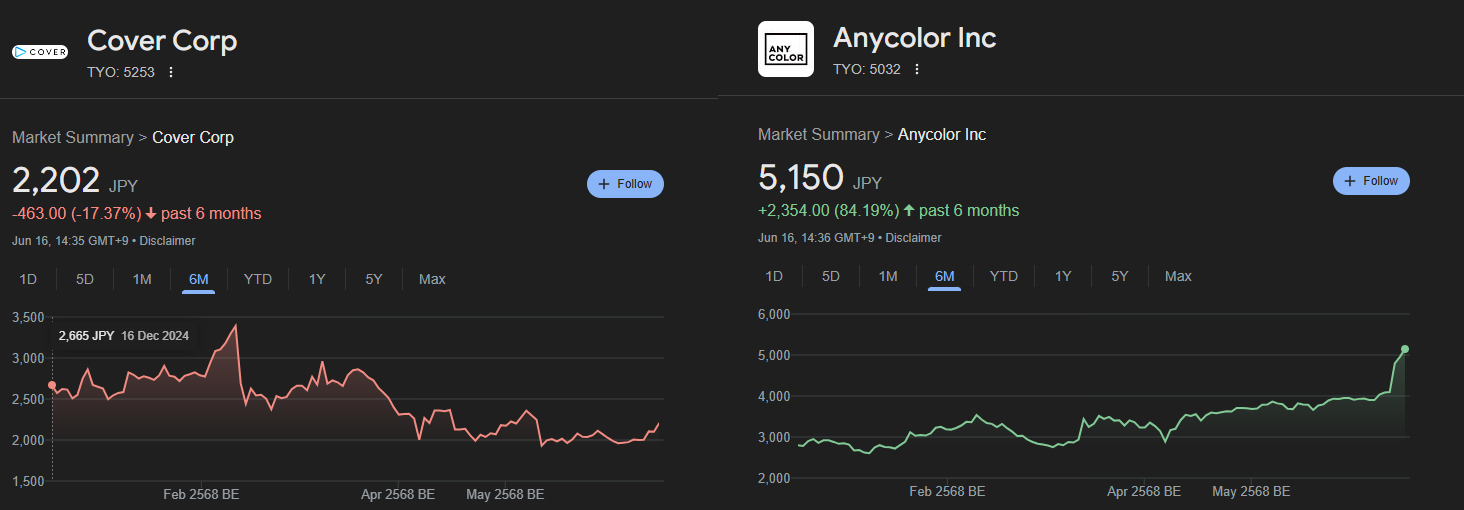Click the TYO: 5253 ticker text
This screenshot has width=1464, height=510.
click(121, 72)
